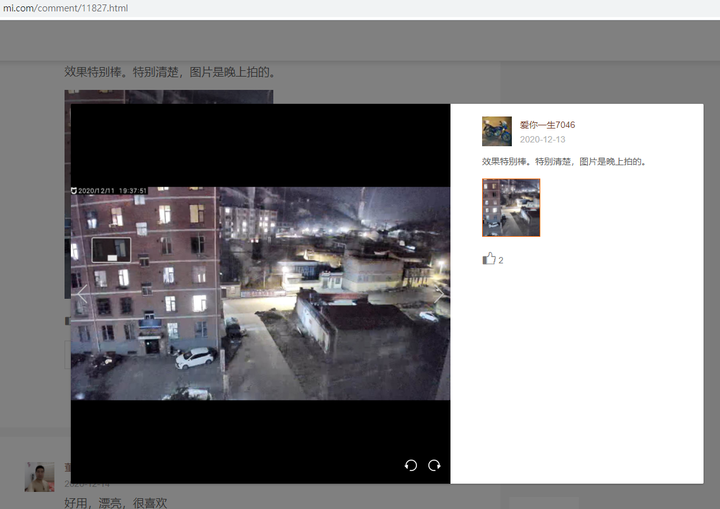Click the Mi logo beside the photo timestamp
This screenshot has height=509, width=720.
click(73, 191)
